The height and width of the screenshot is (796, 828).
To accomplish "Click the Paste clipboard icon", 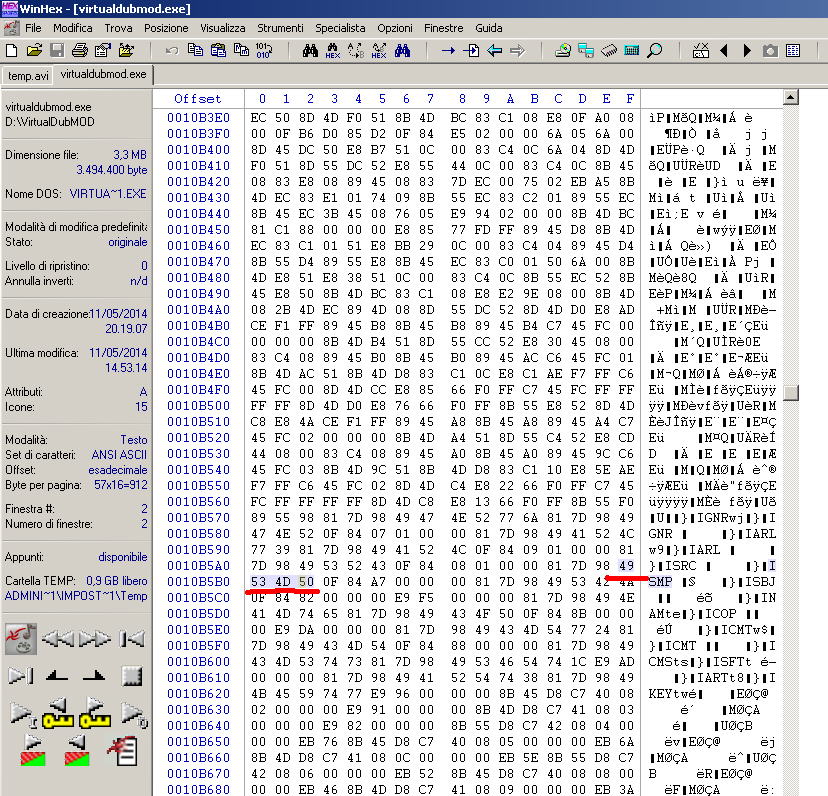I will click(x=218, y=51).
